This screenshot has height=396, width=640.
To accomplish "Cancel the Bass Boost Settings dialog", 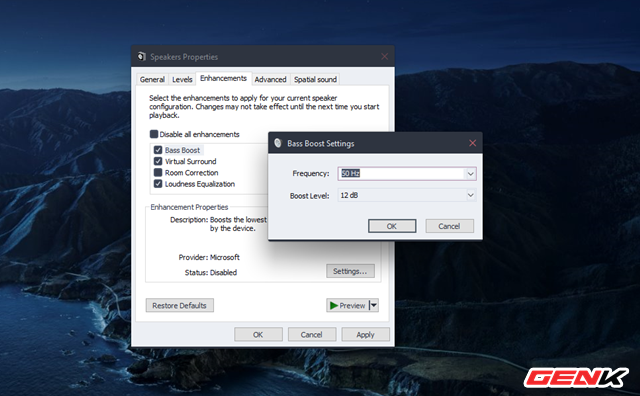I will click(x=449, y=226).
